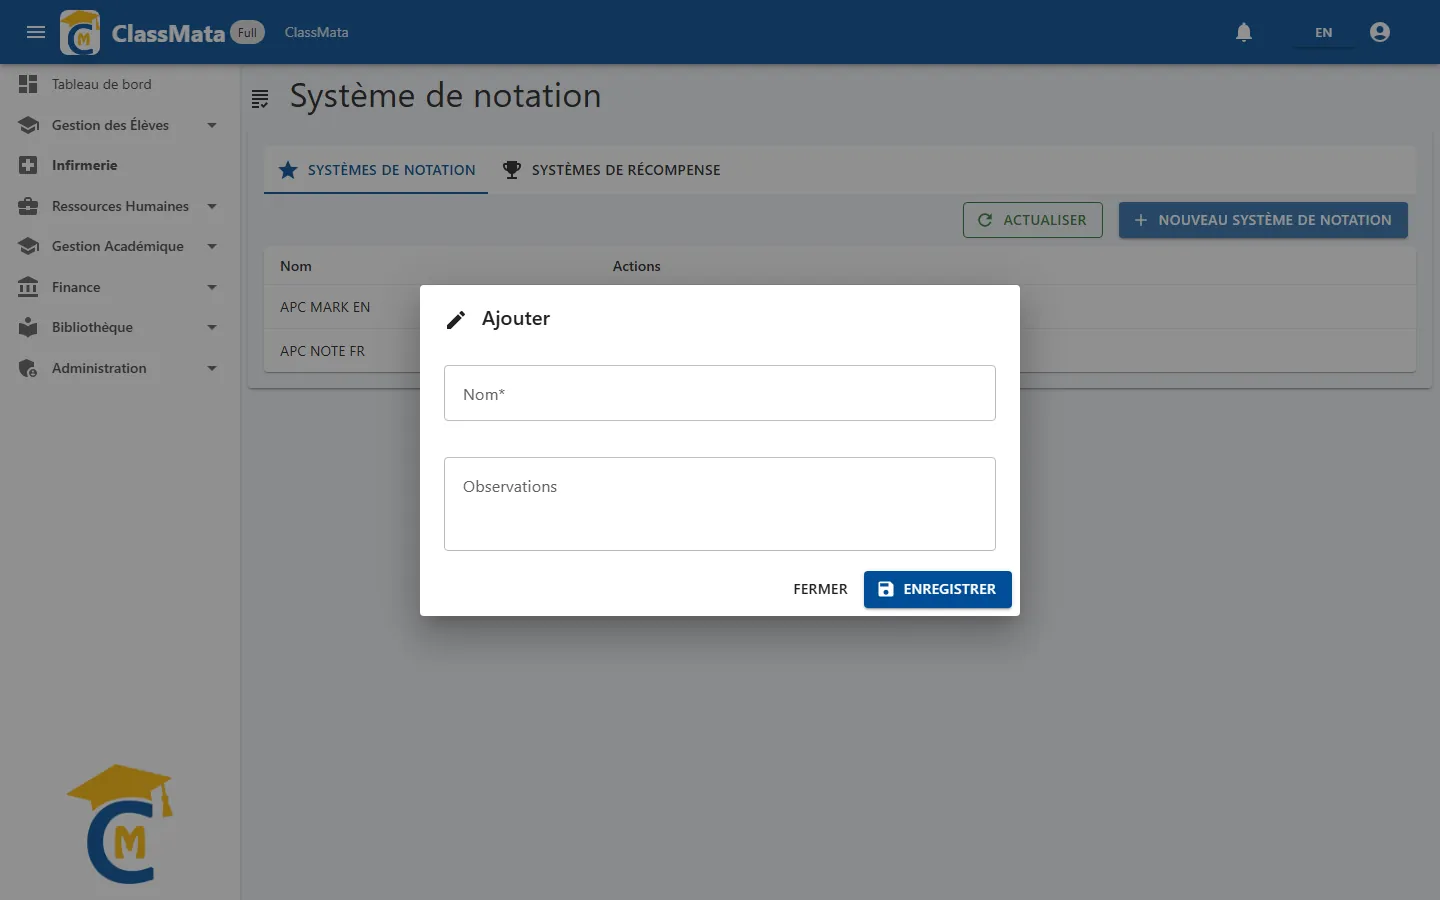The image size is (1440, 900).
Task: Close the dialog with Fermer
Action: click(820, 589)
